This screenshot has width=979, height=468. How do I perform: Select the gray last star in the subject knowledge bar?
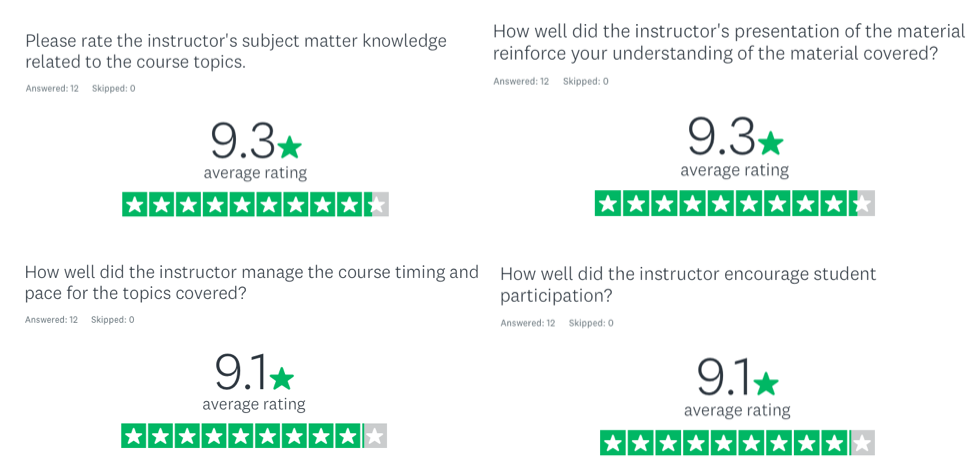pos(378,205)
